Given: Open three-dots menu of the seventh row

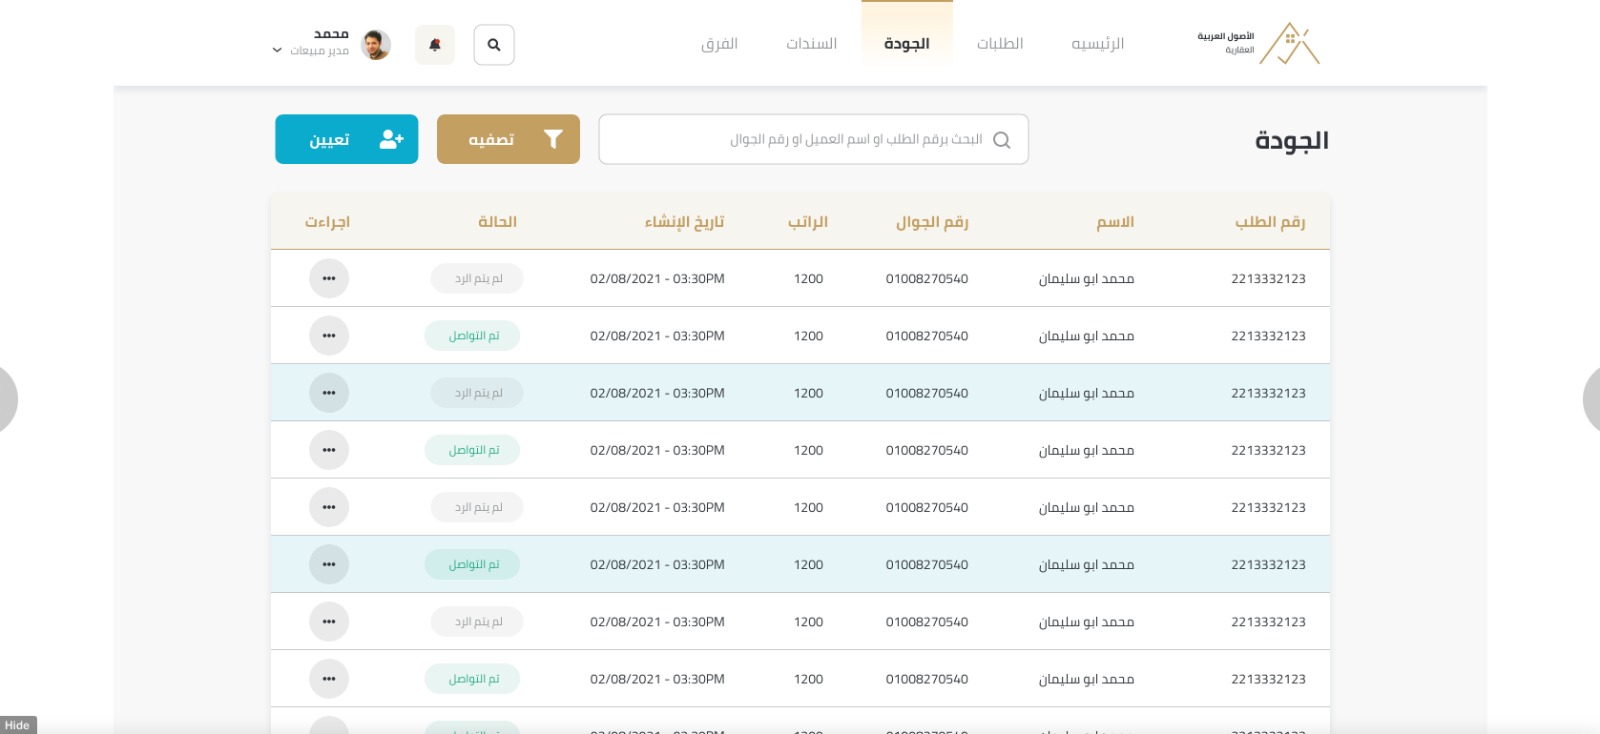Looking at the screenshot, I should click(329, 622).
